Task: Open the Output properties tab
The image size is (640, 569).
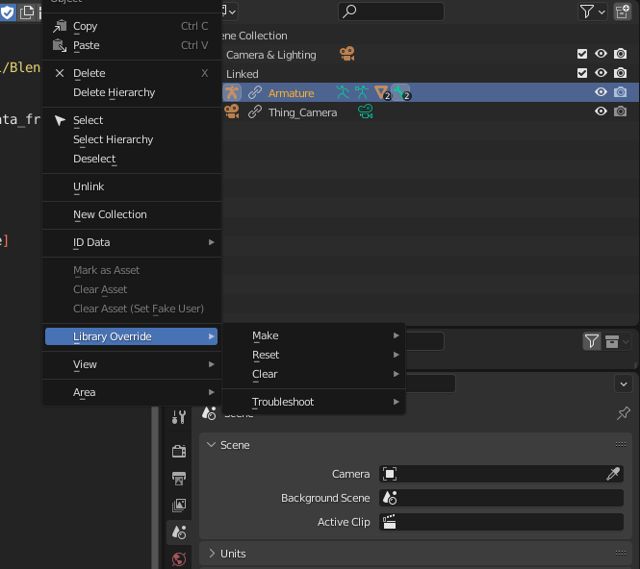Action: click(179, 478)
